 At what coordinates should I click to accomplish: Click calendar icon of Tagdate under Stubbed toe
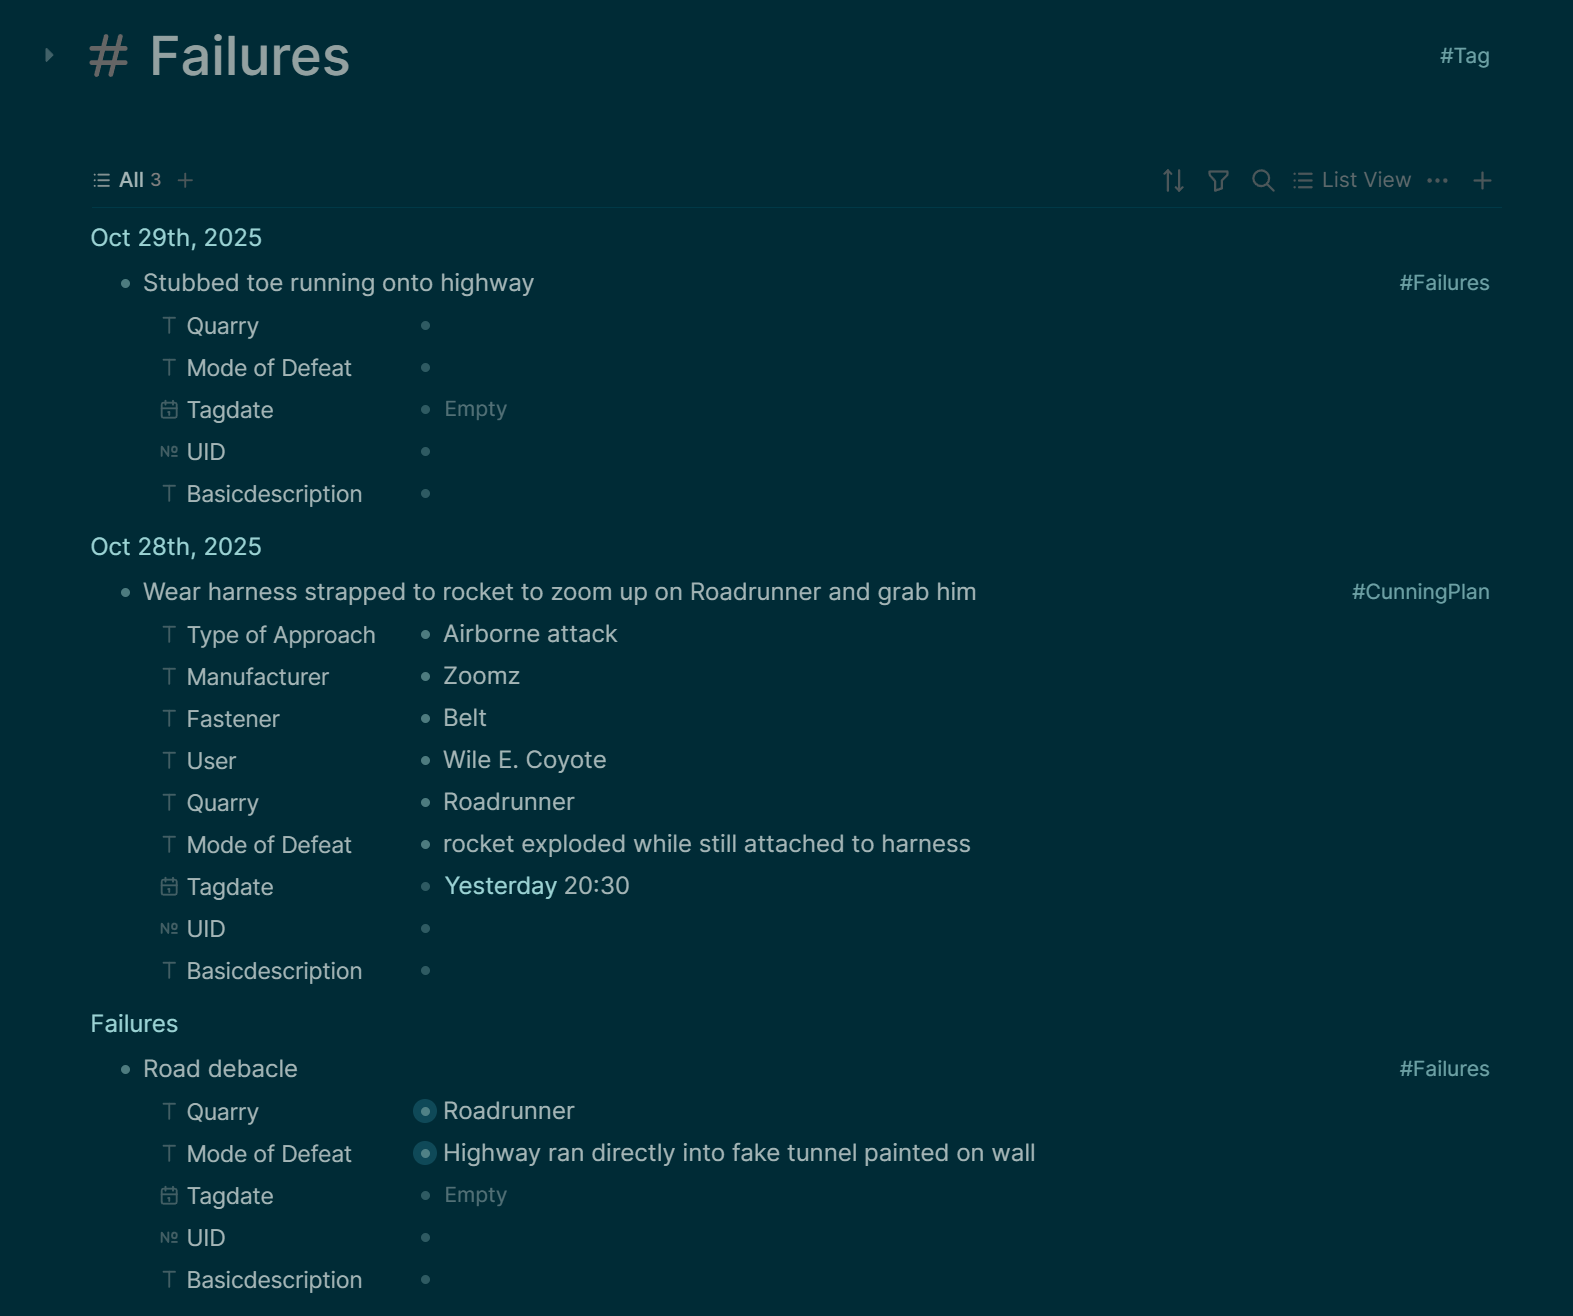point(169,410)
